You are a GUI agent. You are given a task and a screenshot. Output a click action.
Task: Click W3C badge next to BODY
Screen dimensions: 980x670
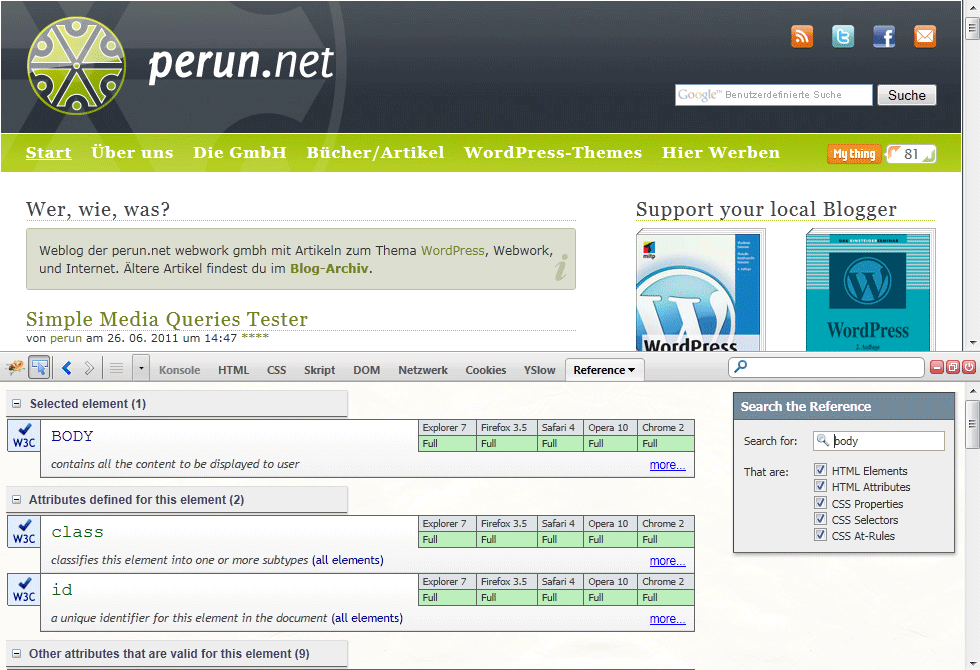point(24,436)
